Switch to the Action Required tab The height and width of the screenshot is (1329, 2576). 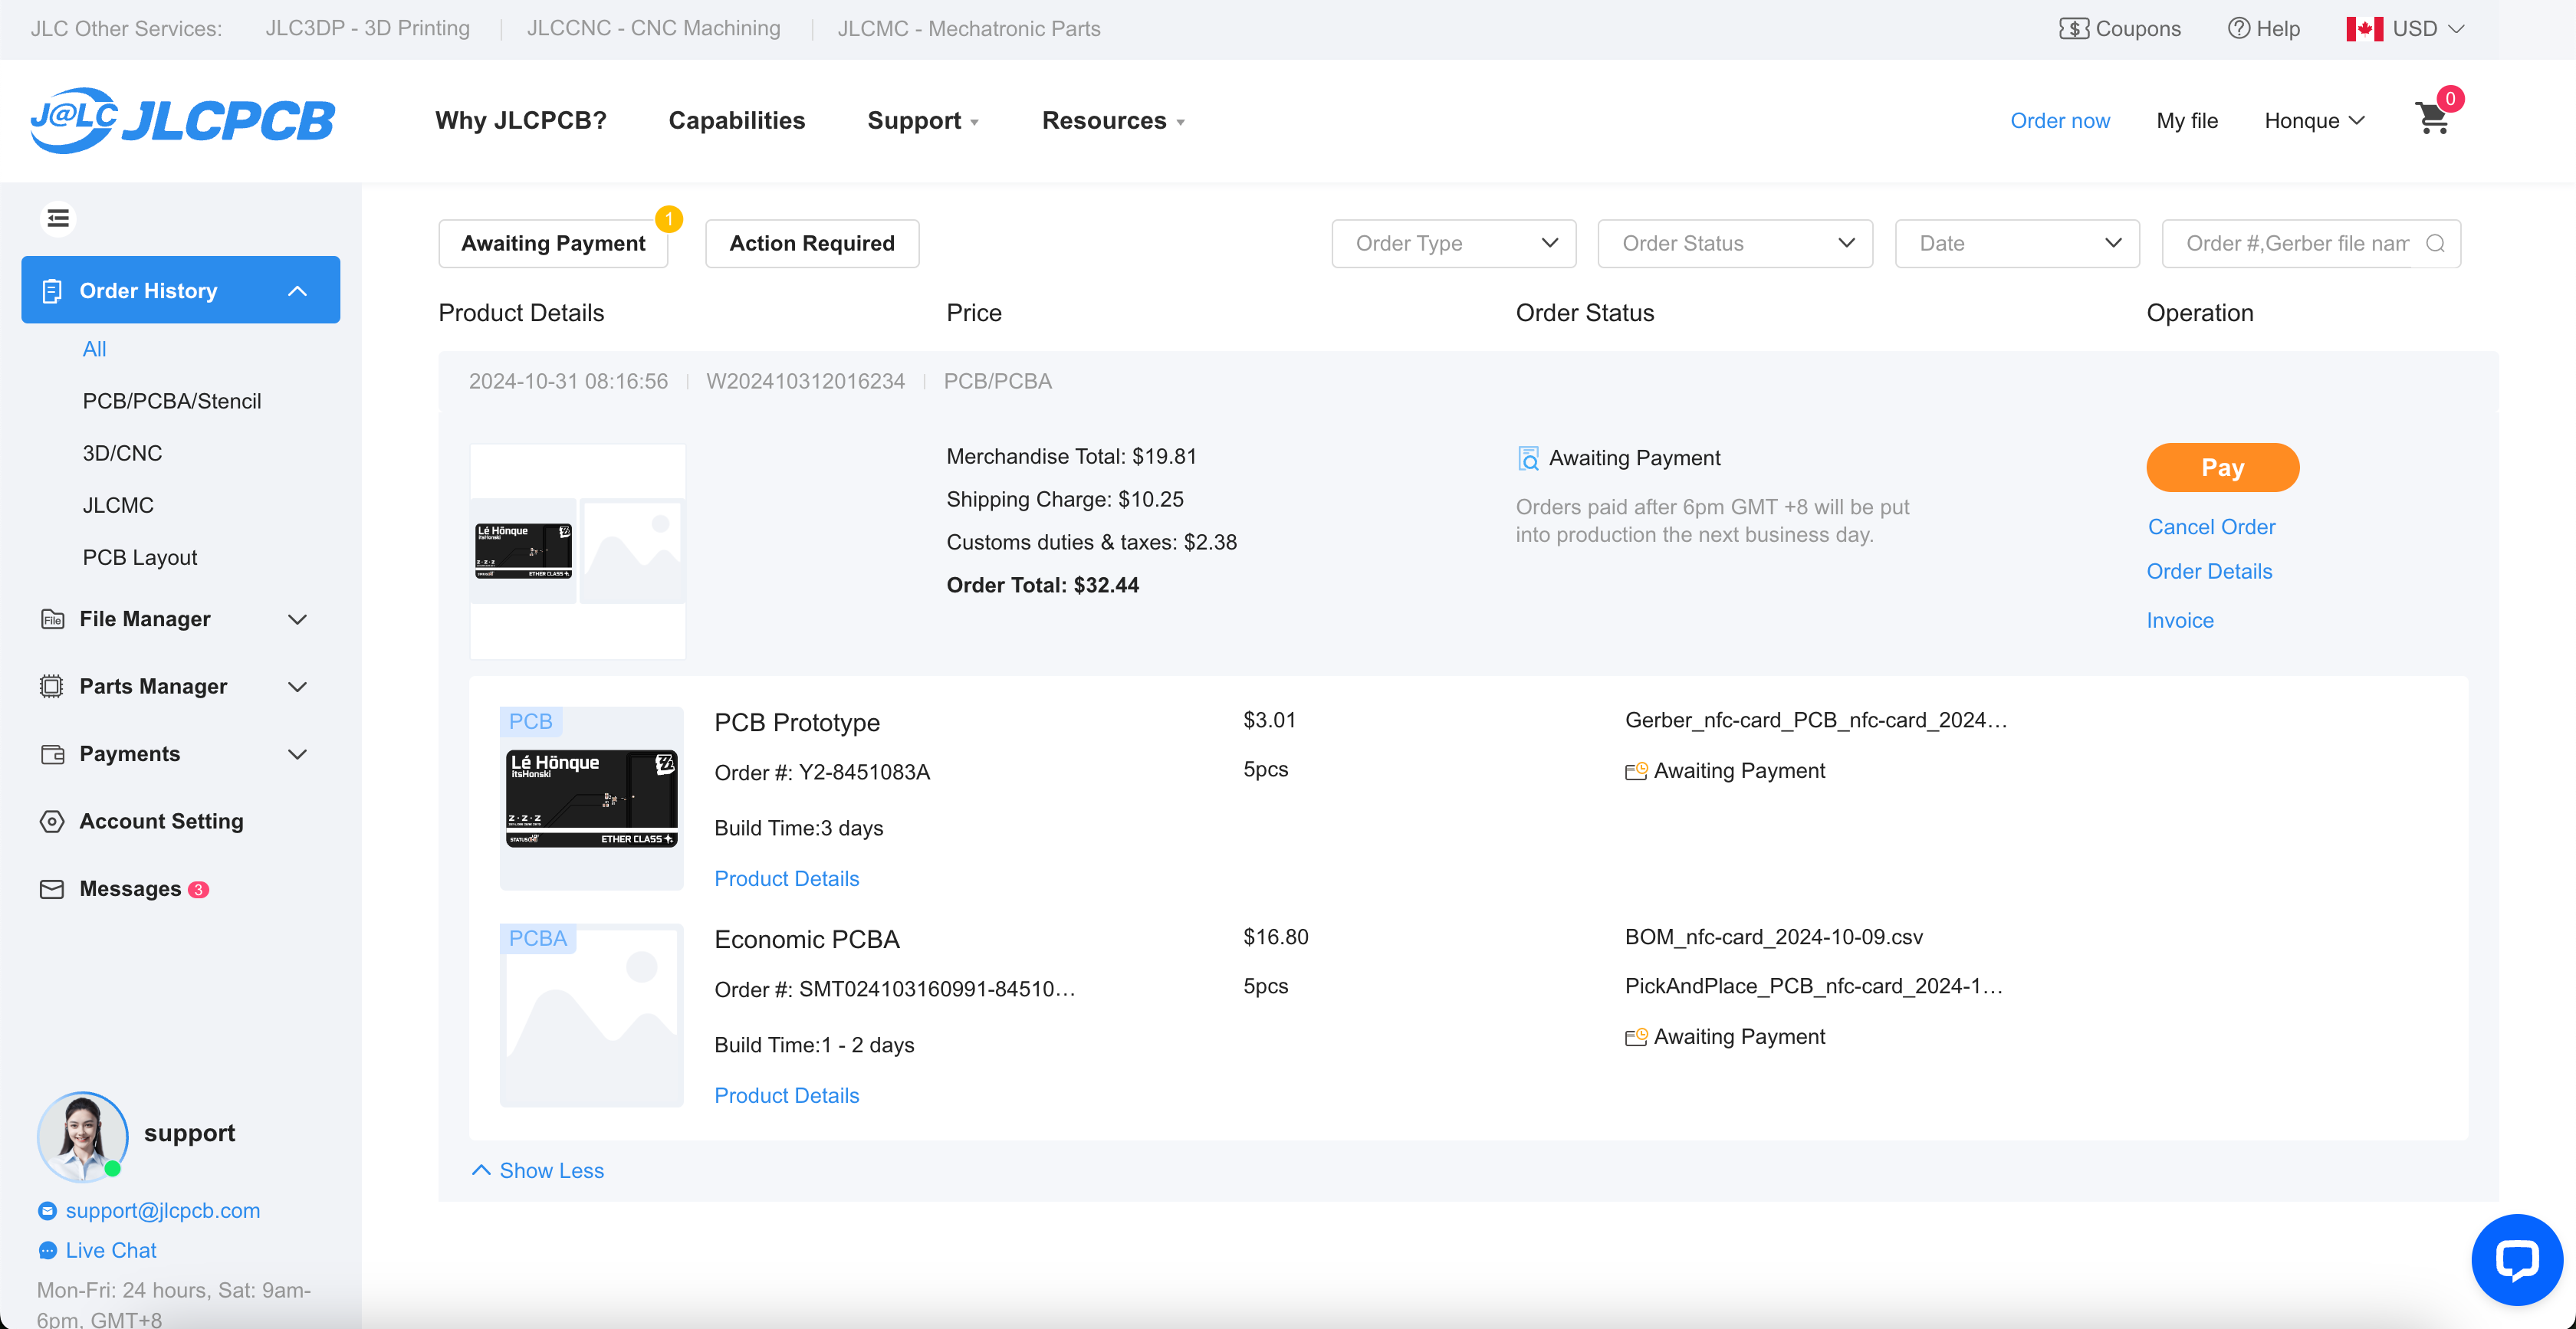810,242
